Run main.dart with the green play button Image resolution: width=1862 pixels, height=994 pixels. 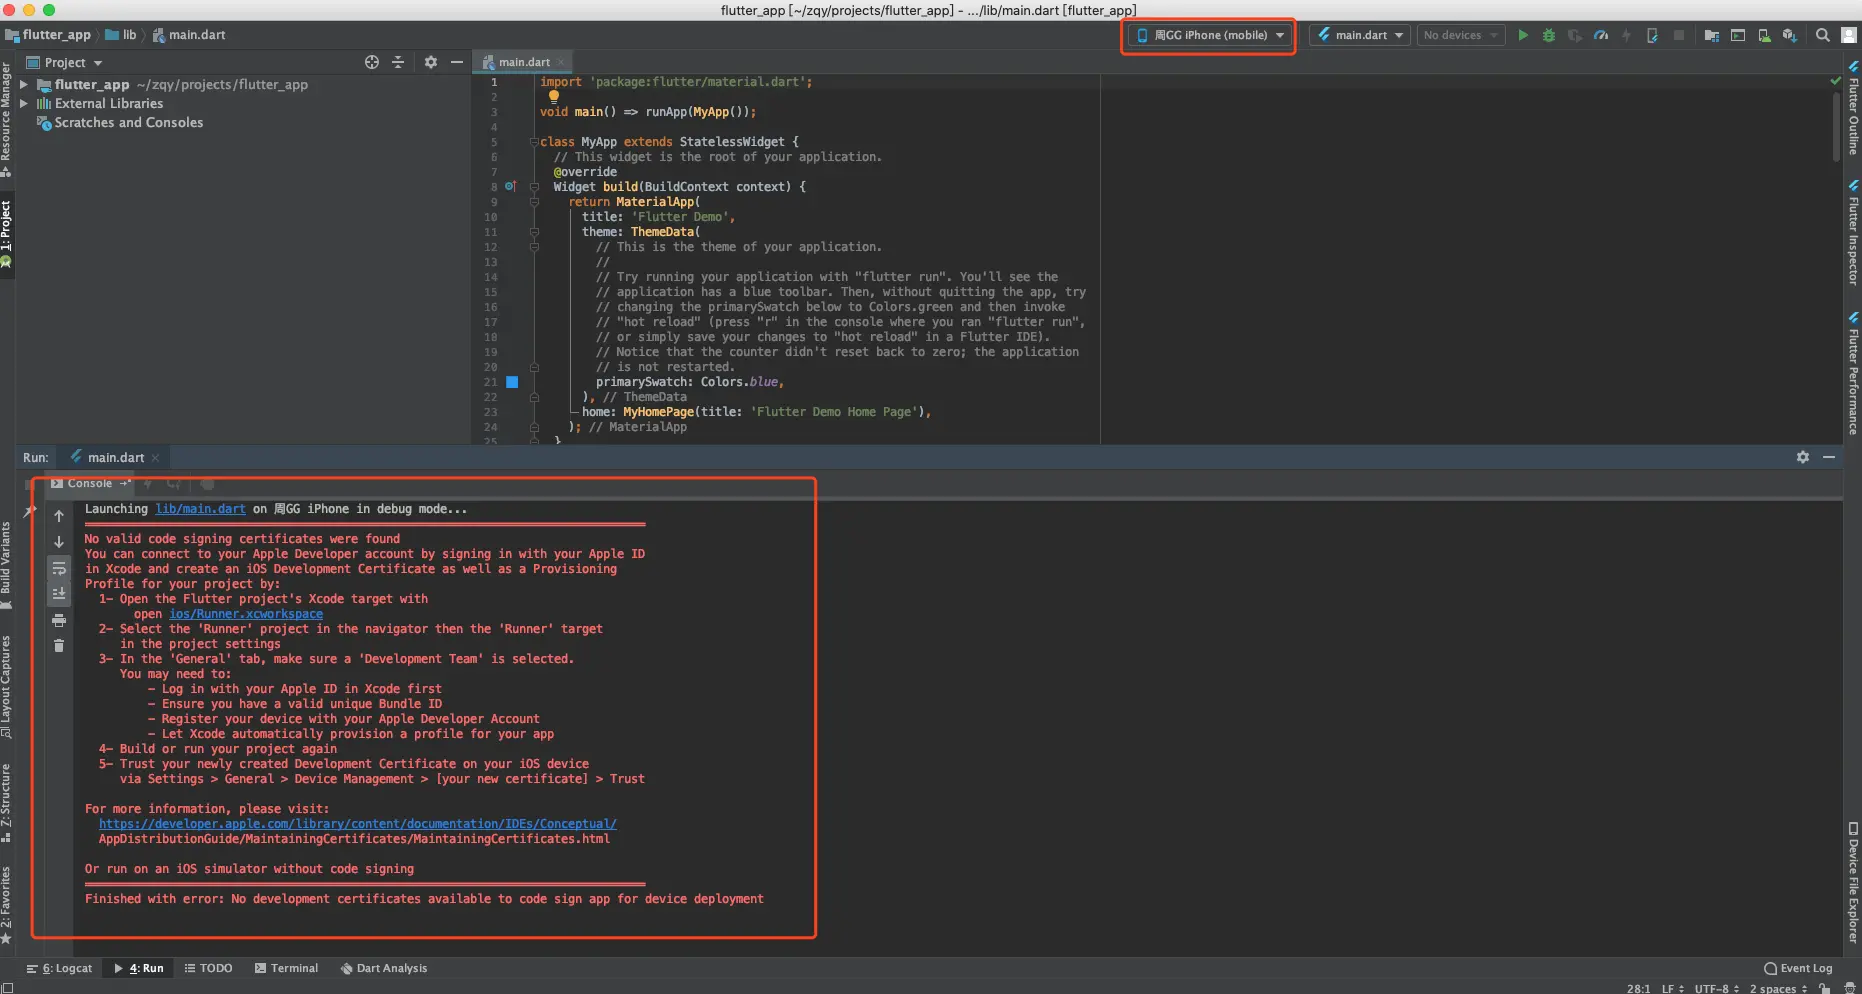(x=1523, y=35)
